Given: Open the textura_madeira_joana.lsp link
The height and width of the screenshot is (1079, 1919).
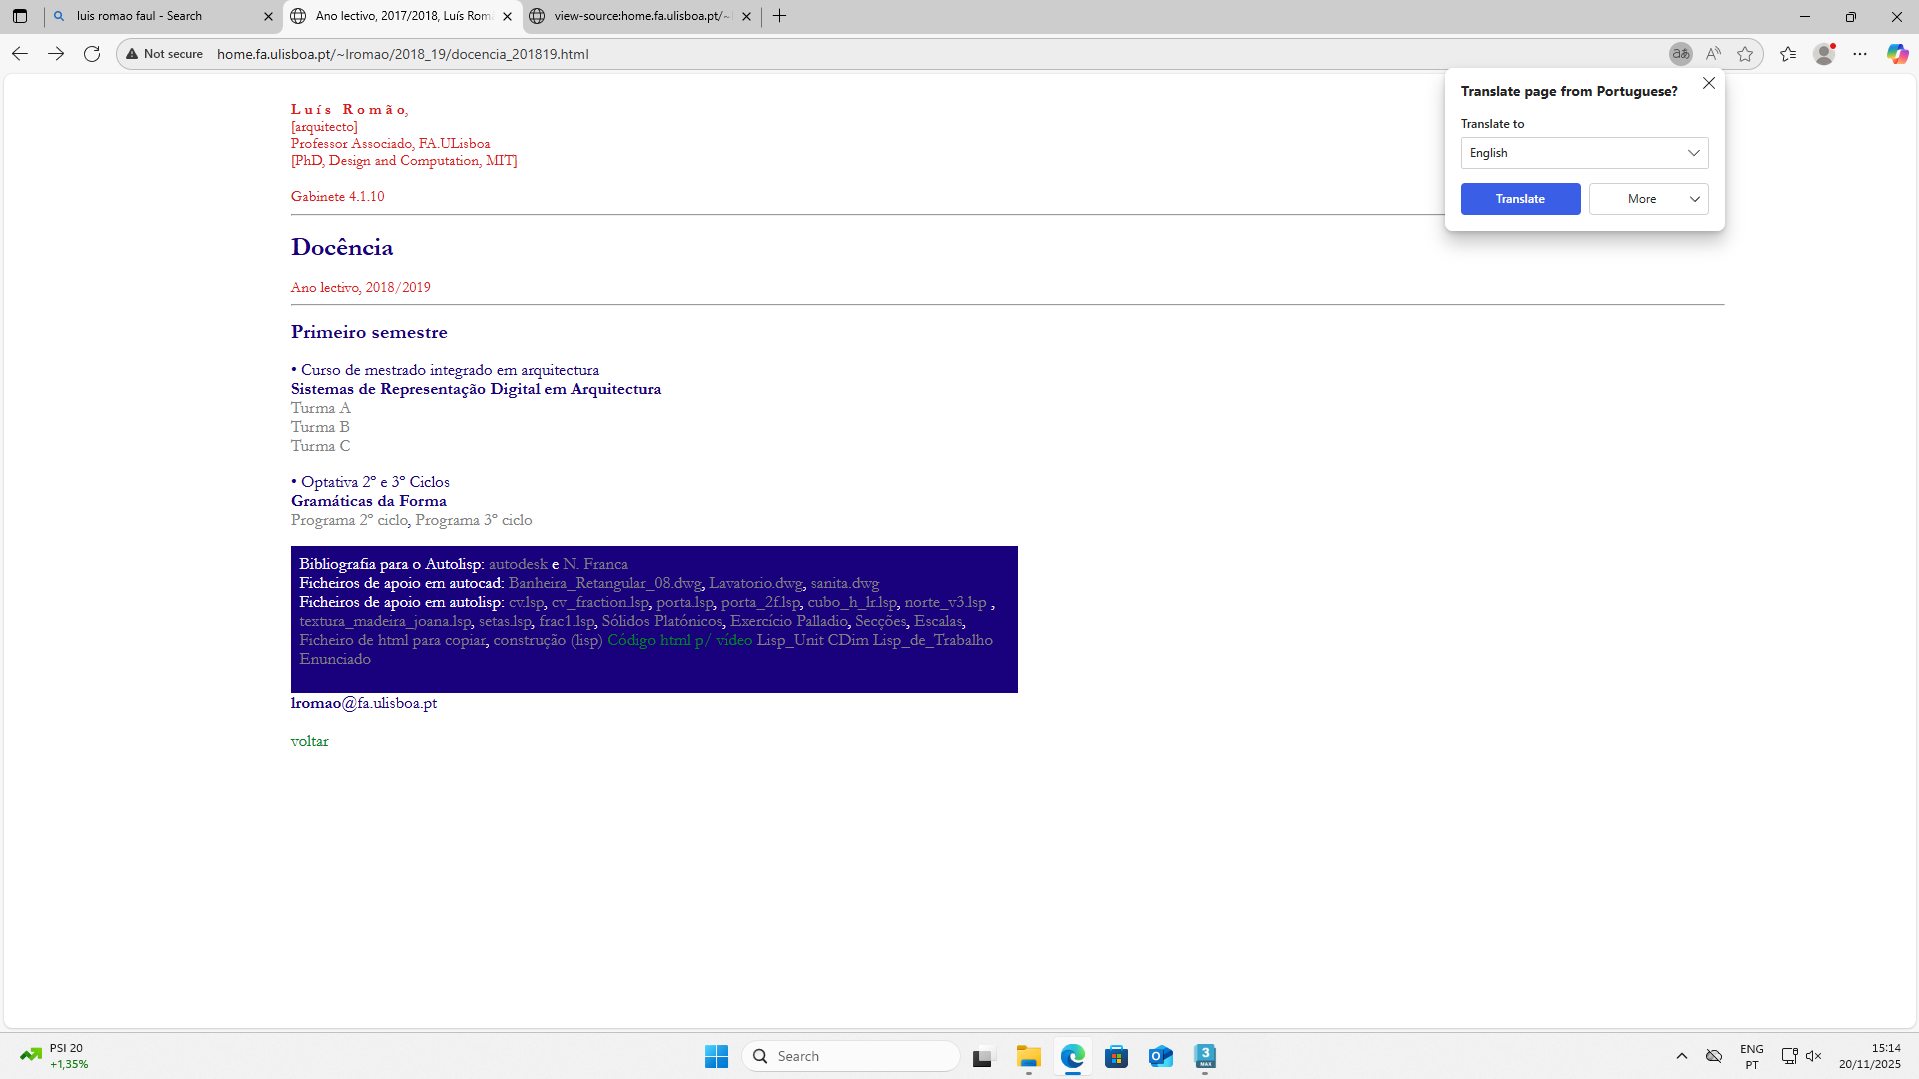Looking at the screenshot, I should click(385, 621).
